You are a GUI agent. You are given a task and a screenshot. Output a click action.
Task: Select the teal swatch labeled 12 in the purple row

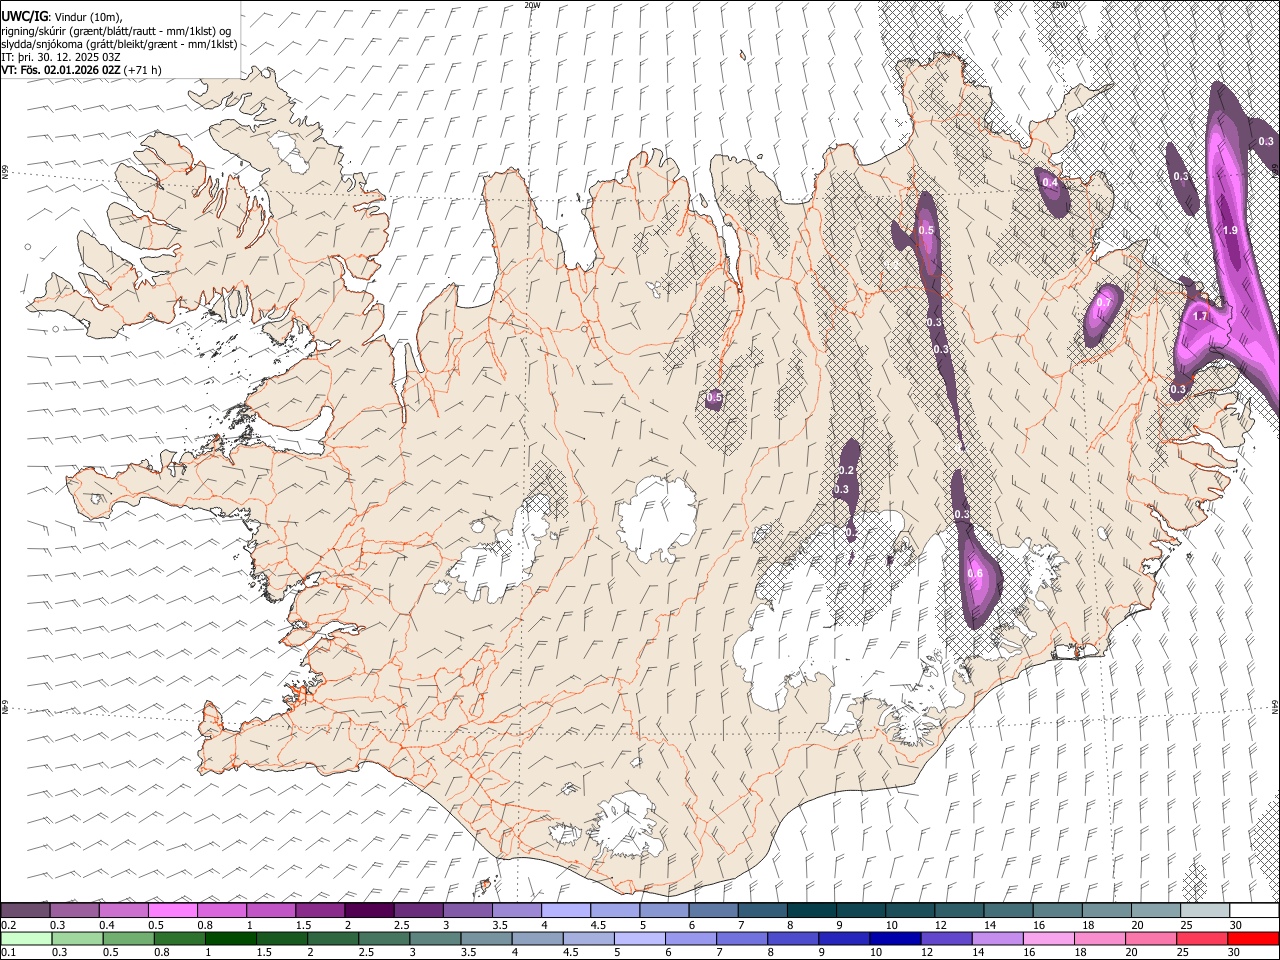[x=959, y=911]
